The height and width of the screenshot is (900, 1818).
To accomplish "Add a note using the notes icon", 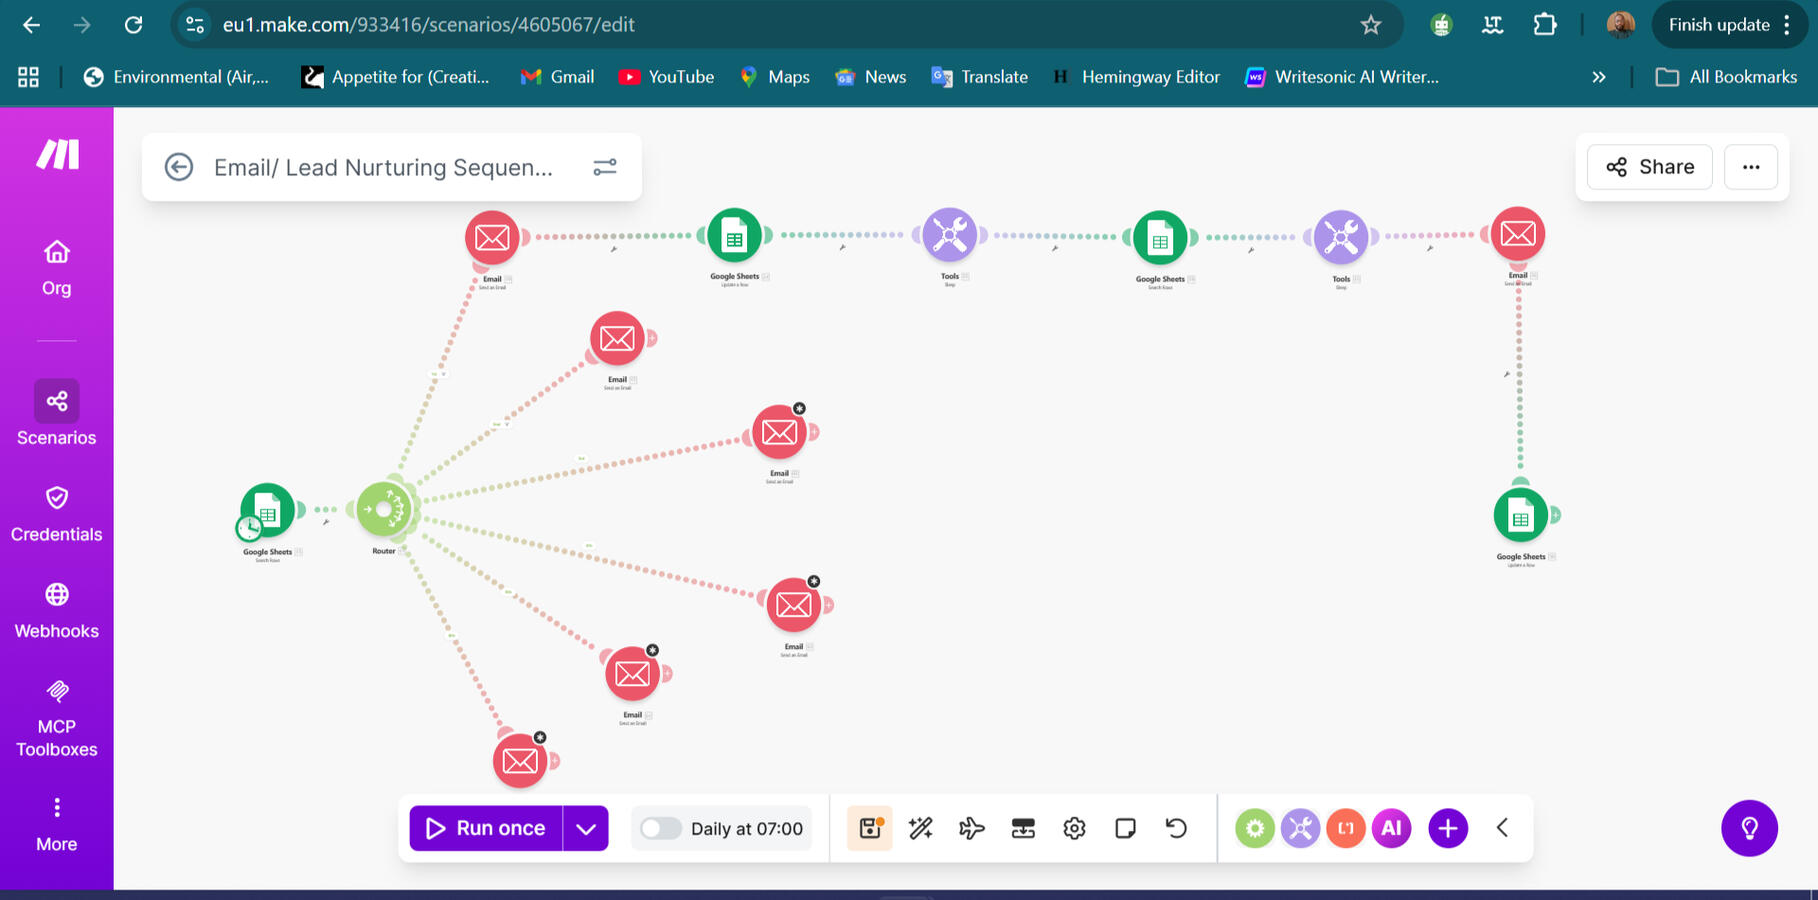I will tap(1125, 828).
